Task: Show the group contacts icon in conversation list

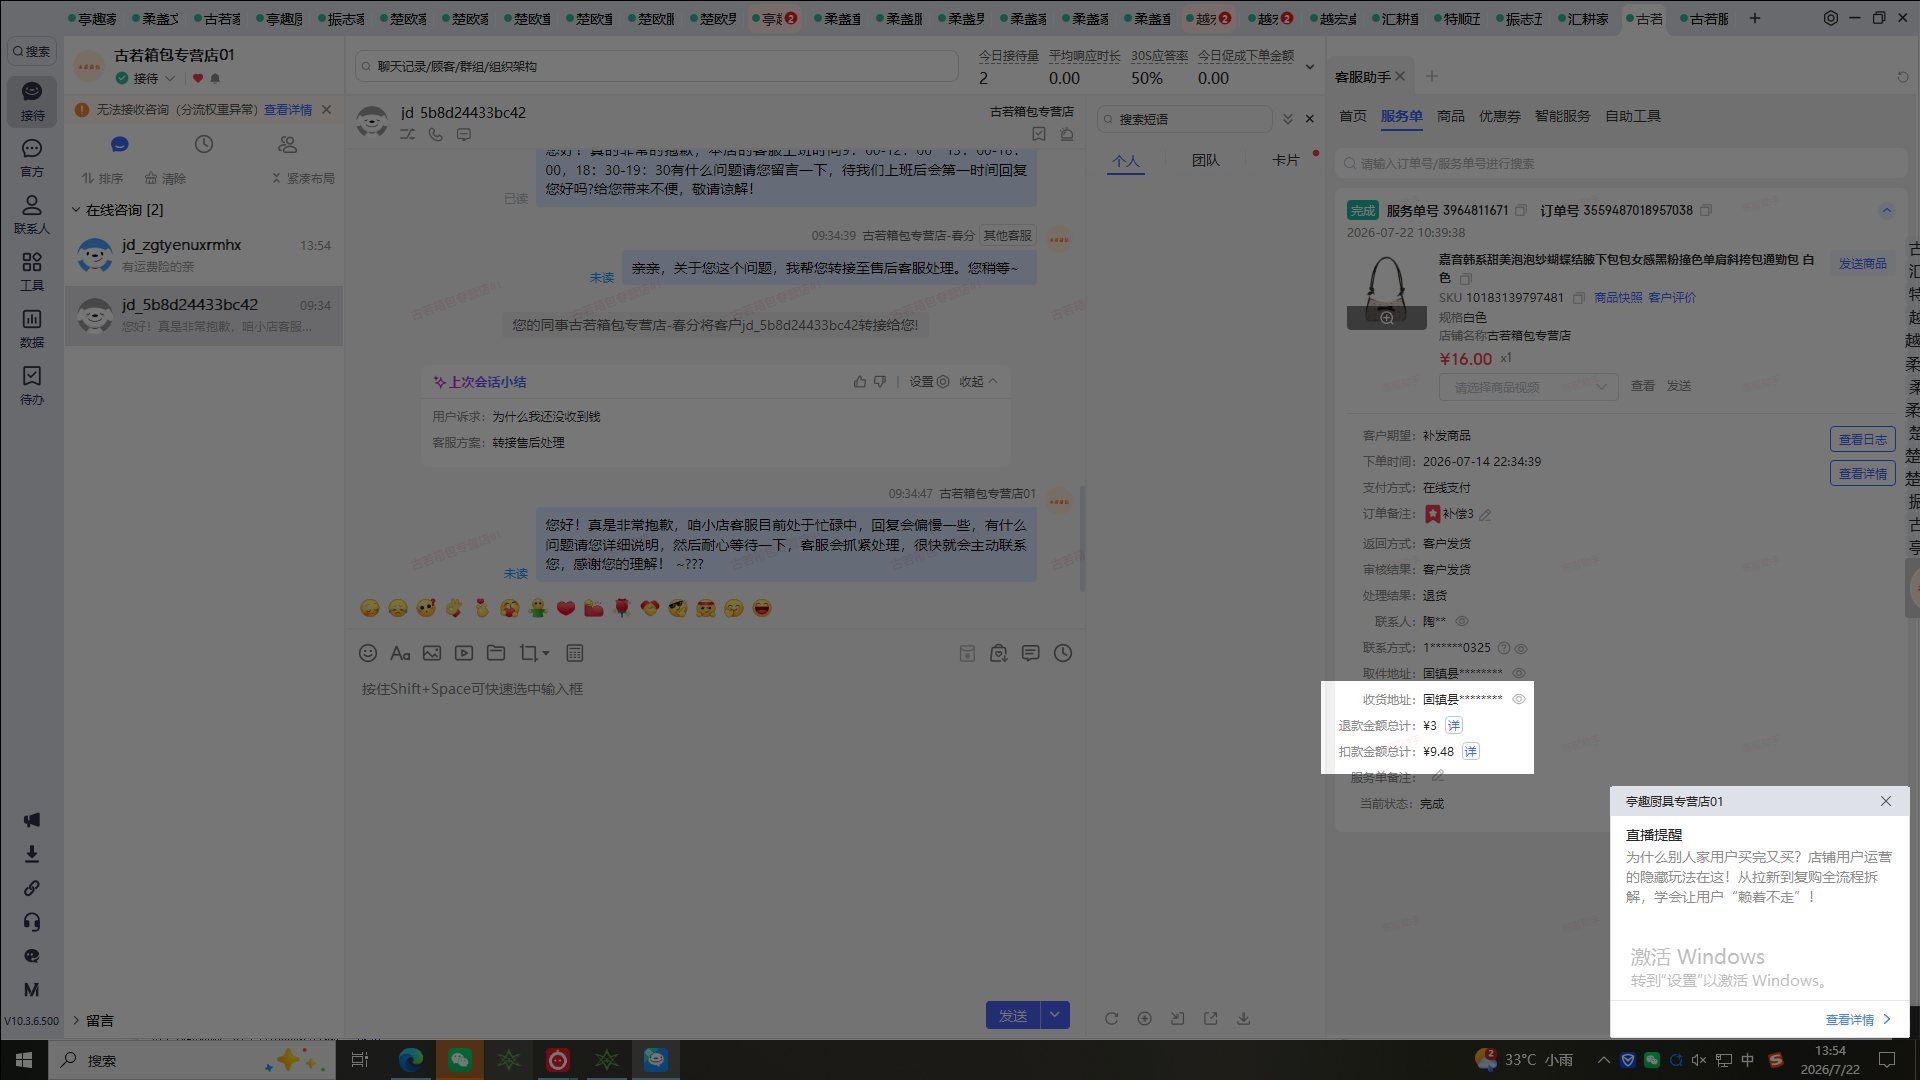Action: 288,144
